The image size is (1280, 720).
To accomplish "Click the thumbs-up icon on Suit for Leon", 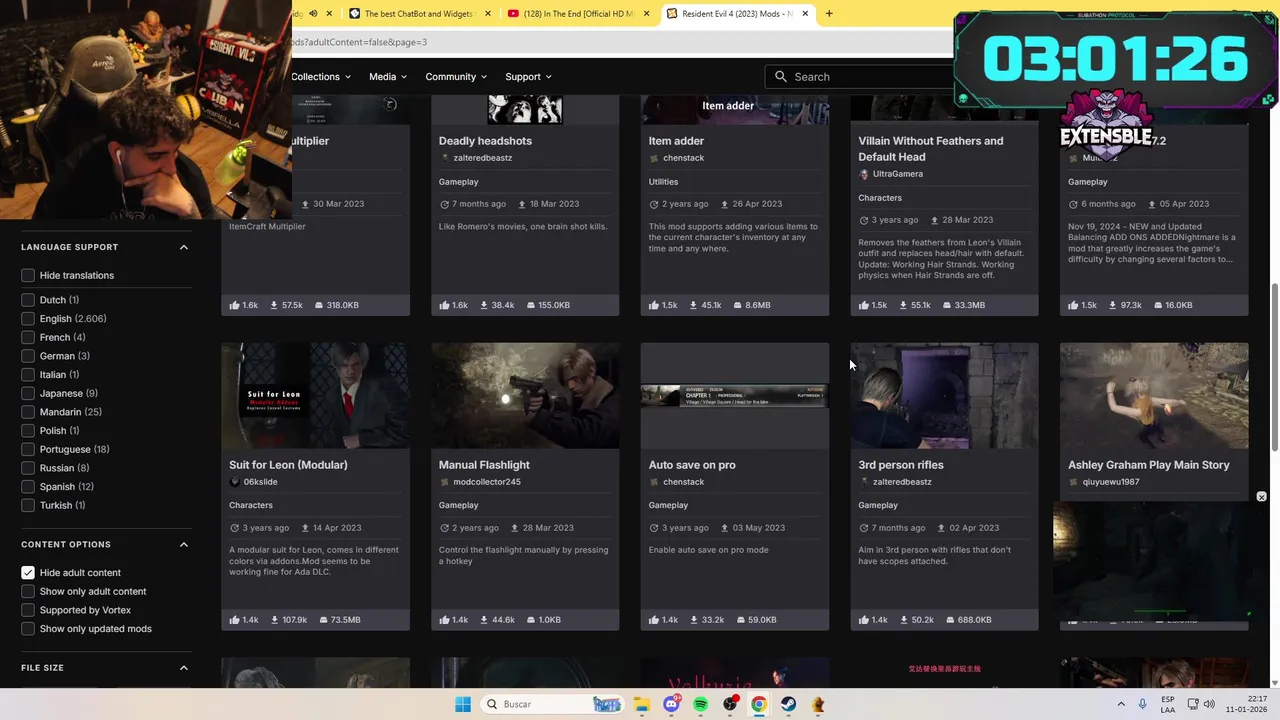I will [x=234, y=620].
